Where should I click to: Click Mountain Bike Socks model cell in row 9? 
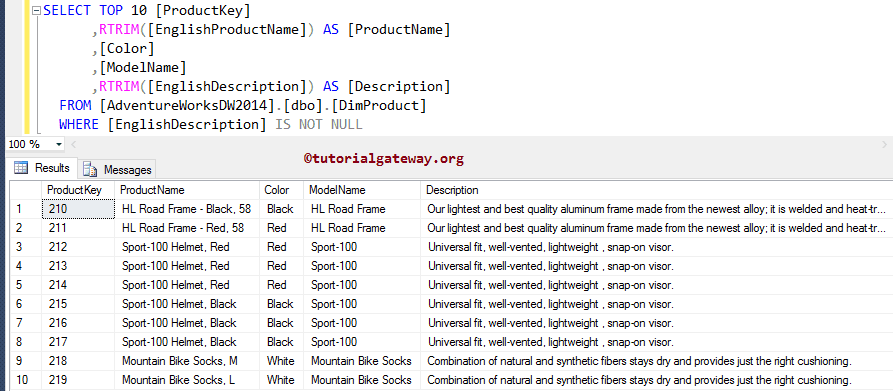pyautogui.click(x=362, y=361)
